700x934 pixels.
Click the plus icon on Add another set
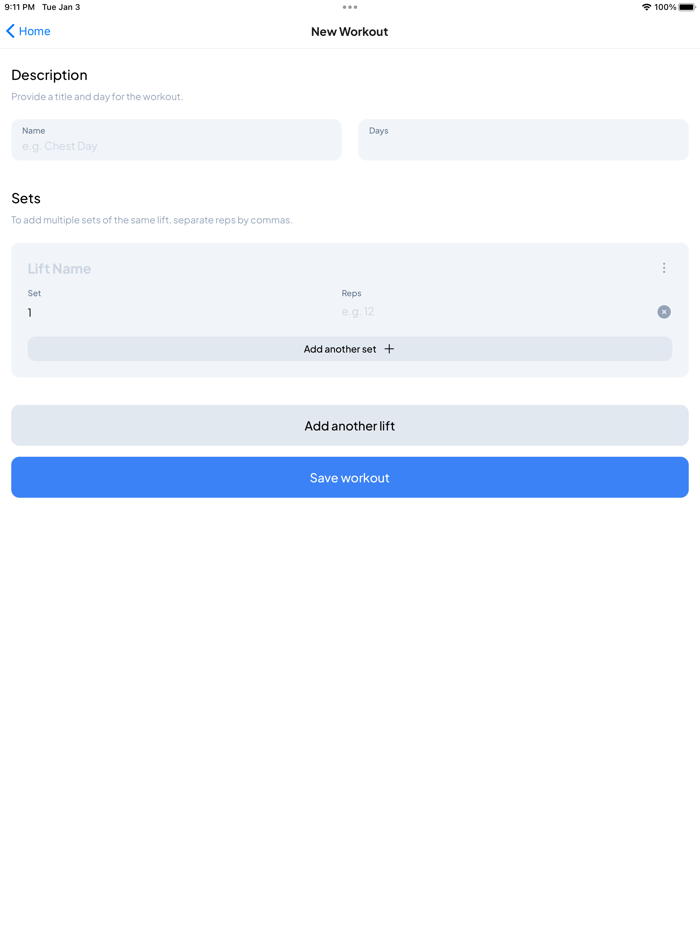coord(388,349)
